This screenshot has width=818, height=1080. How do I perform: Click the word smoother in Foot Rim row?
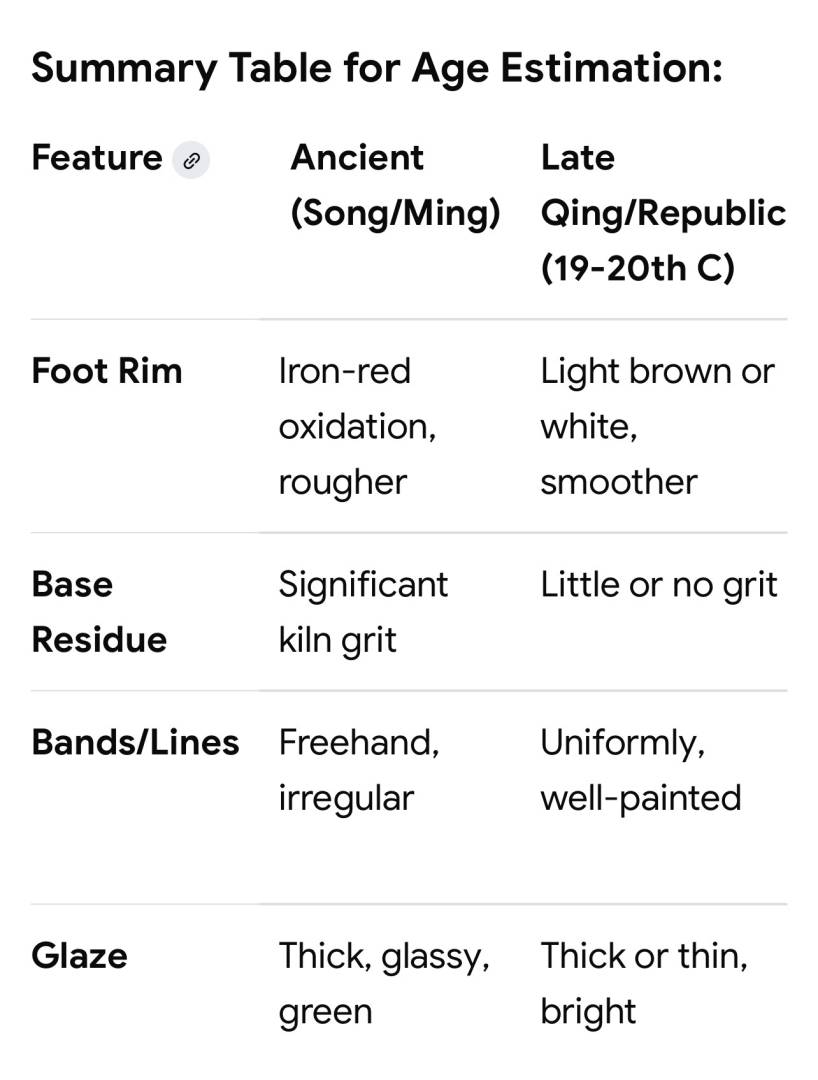coord(618,481)
